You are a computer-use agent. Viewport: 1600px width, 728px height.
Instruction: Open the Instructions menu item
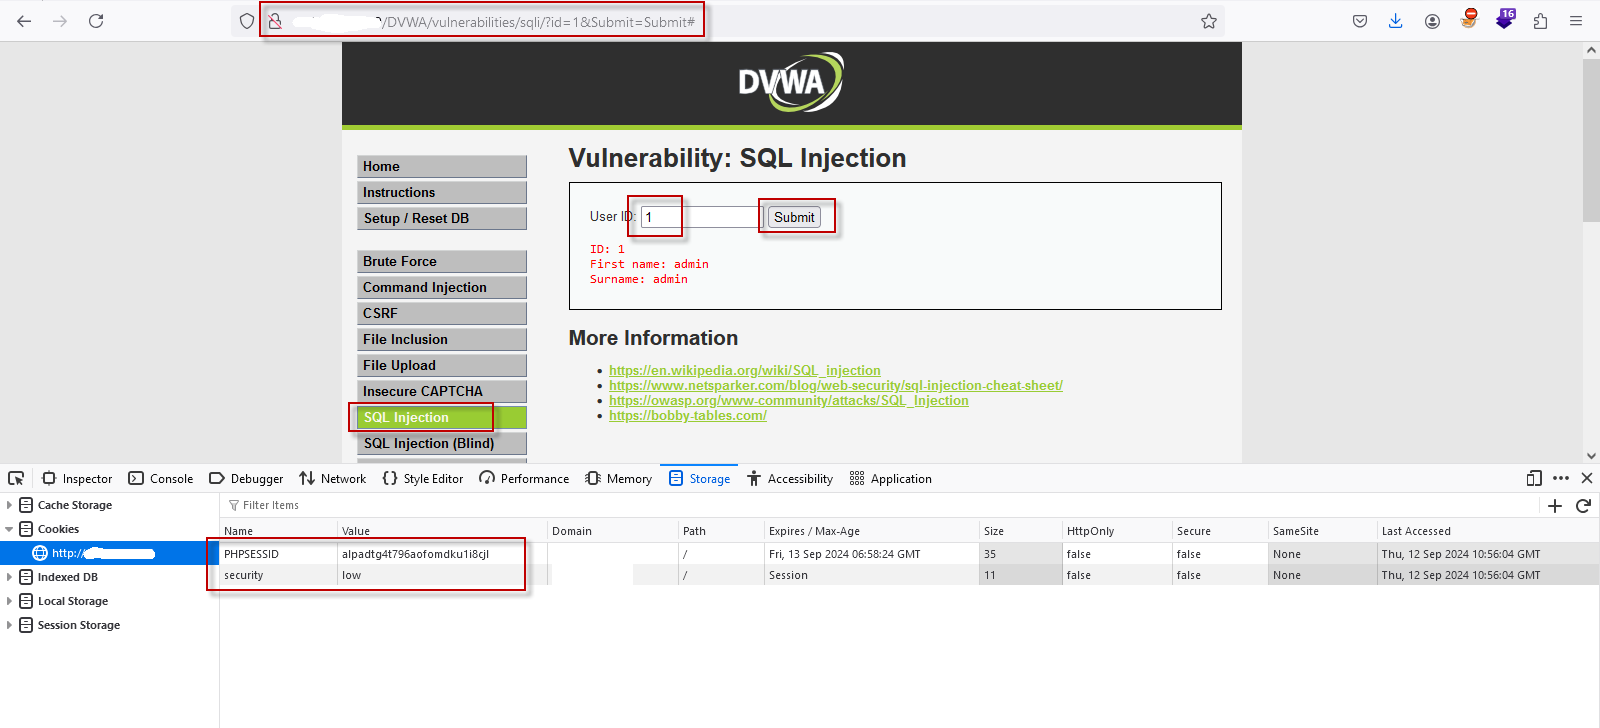coord(442,193)
